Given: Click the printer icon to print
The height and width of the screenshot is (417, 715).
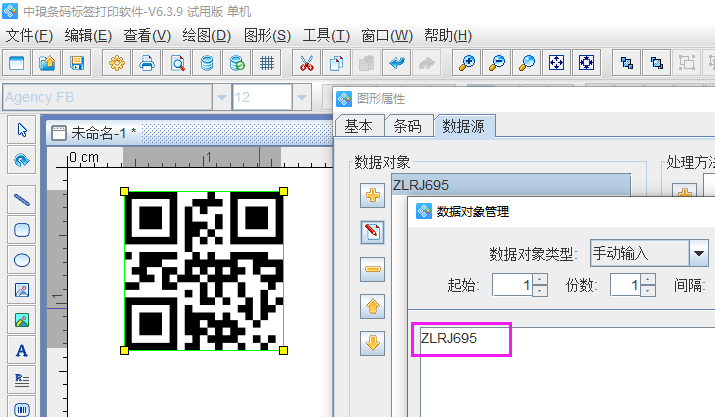Looking at the screenshot, I should click(147, 63).
